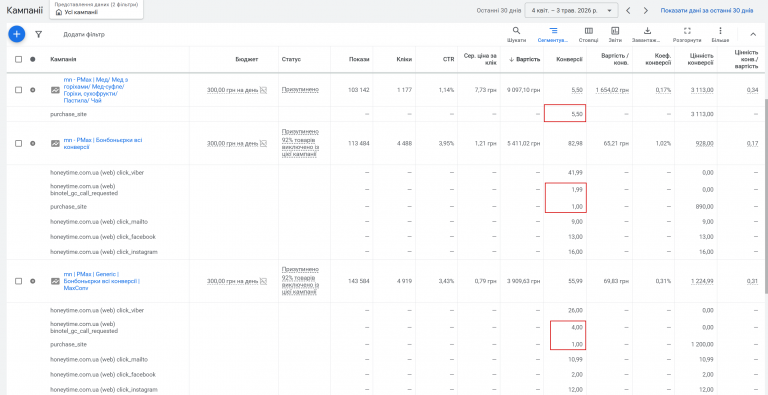Click PMax campaign type icon of 'Мед' campaign
The image size is (768, 395).
(x=55, y=90)
